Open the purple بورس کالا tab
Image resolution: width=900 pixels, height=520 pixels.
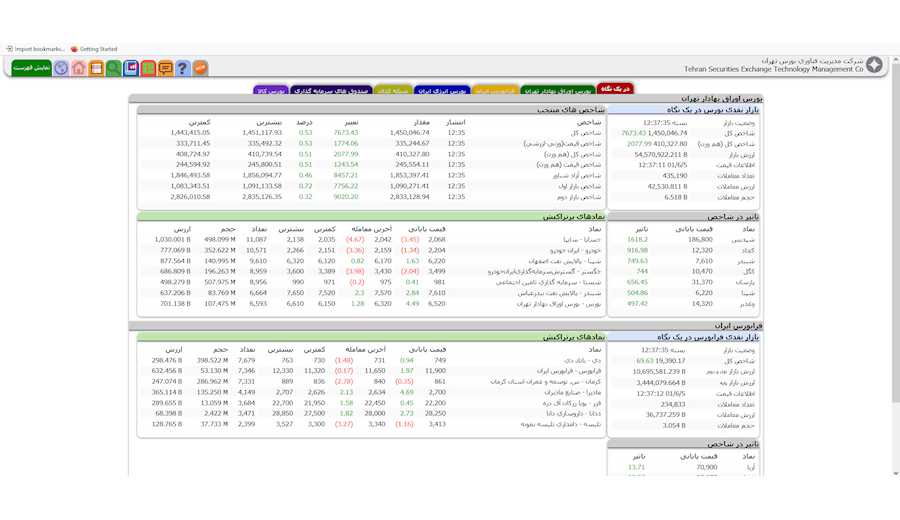click(271, 91)
